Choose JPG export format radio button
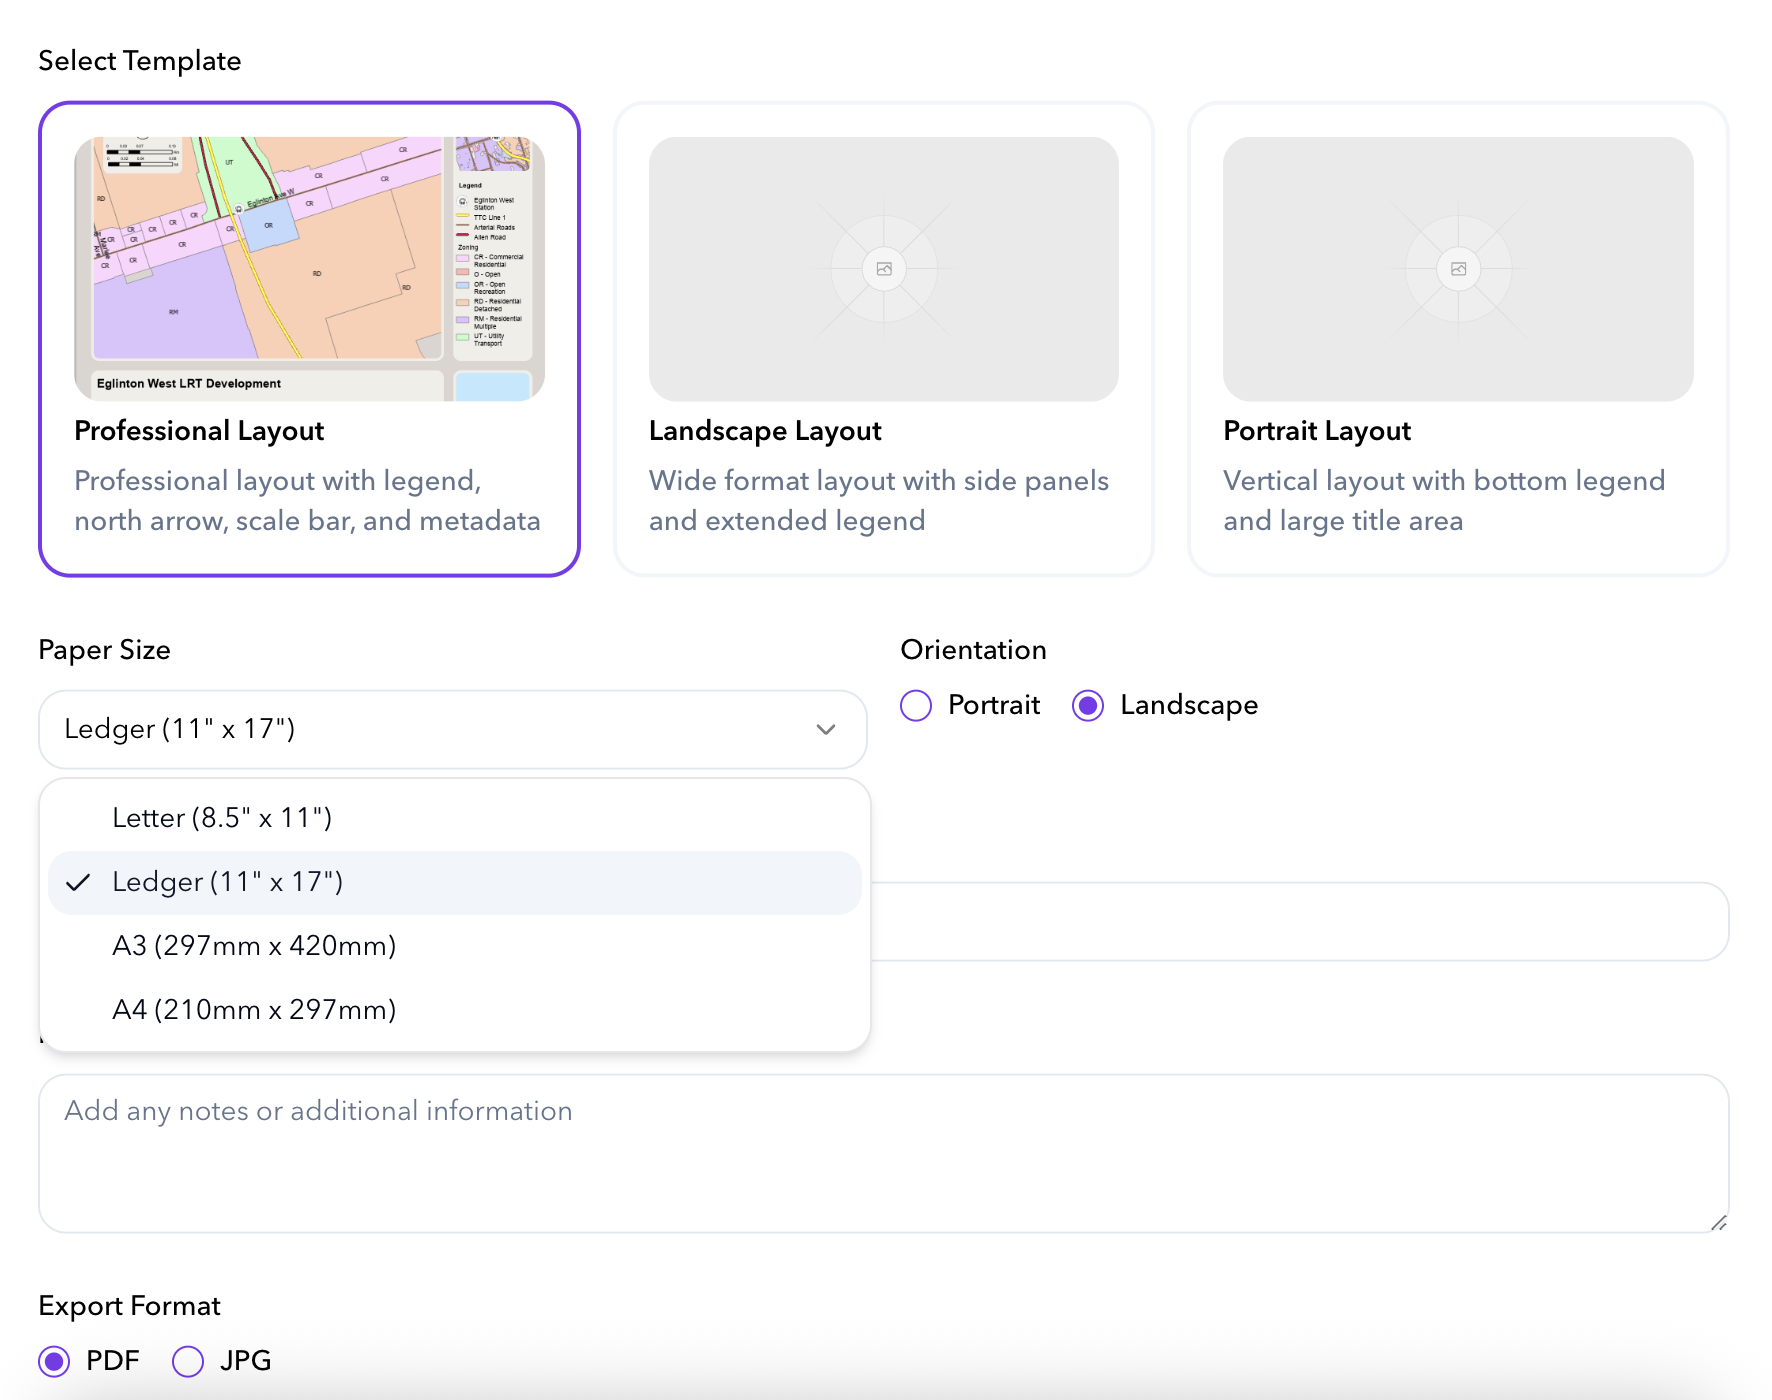Screen dimensions: 1772x1400 (188, 1361)
